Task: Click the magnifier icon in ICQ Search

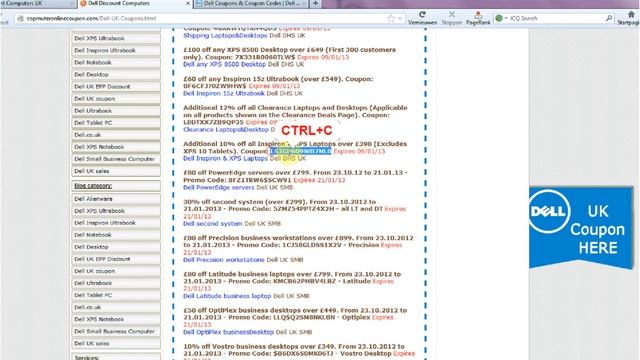Action: pos(609,18)
